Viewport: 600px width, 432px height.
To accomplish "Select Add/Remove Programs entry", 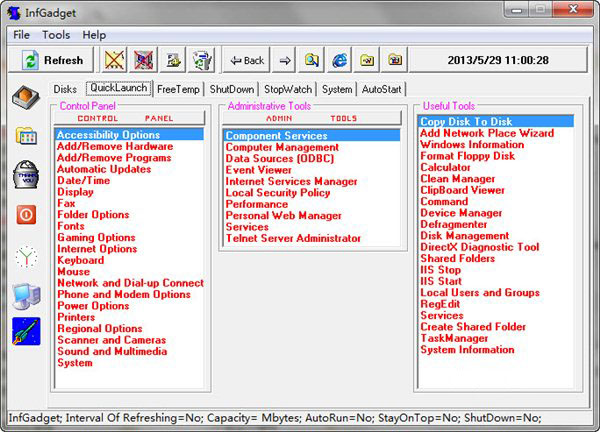I will tap(114, 158).
